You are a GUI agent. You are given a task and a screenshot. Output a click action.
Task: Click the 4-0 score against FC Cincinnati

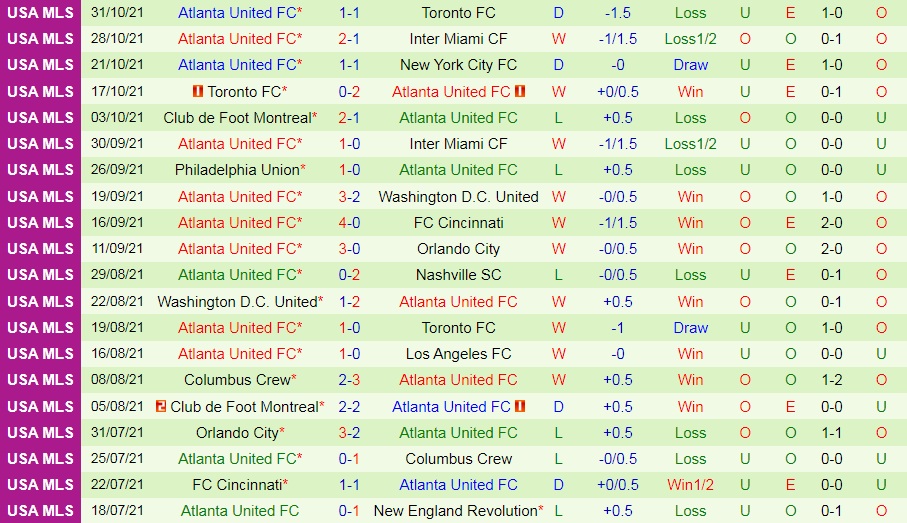pyautogui.click(x=349, y=223)
